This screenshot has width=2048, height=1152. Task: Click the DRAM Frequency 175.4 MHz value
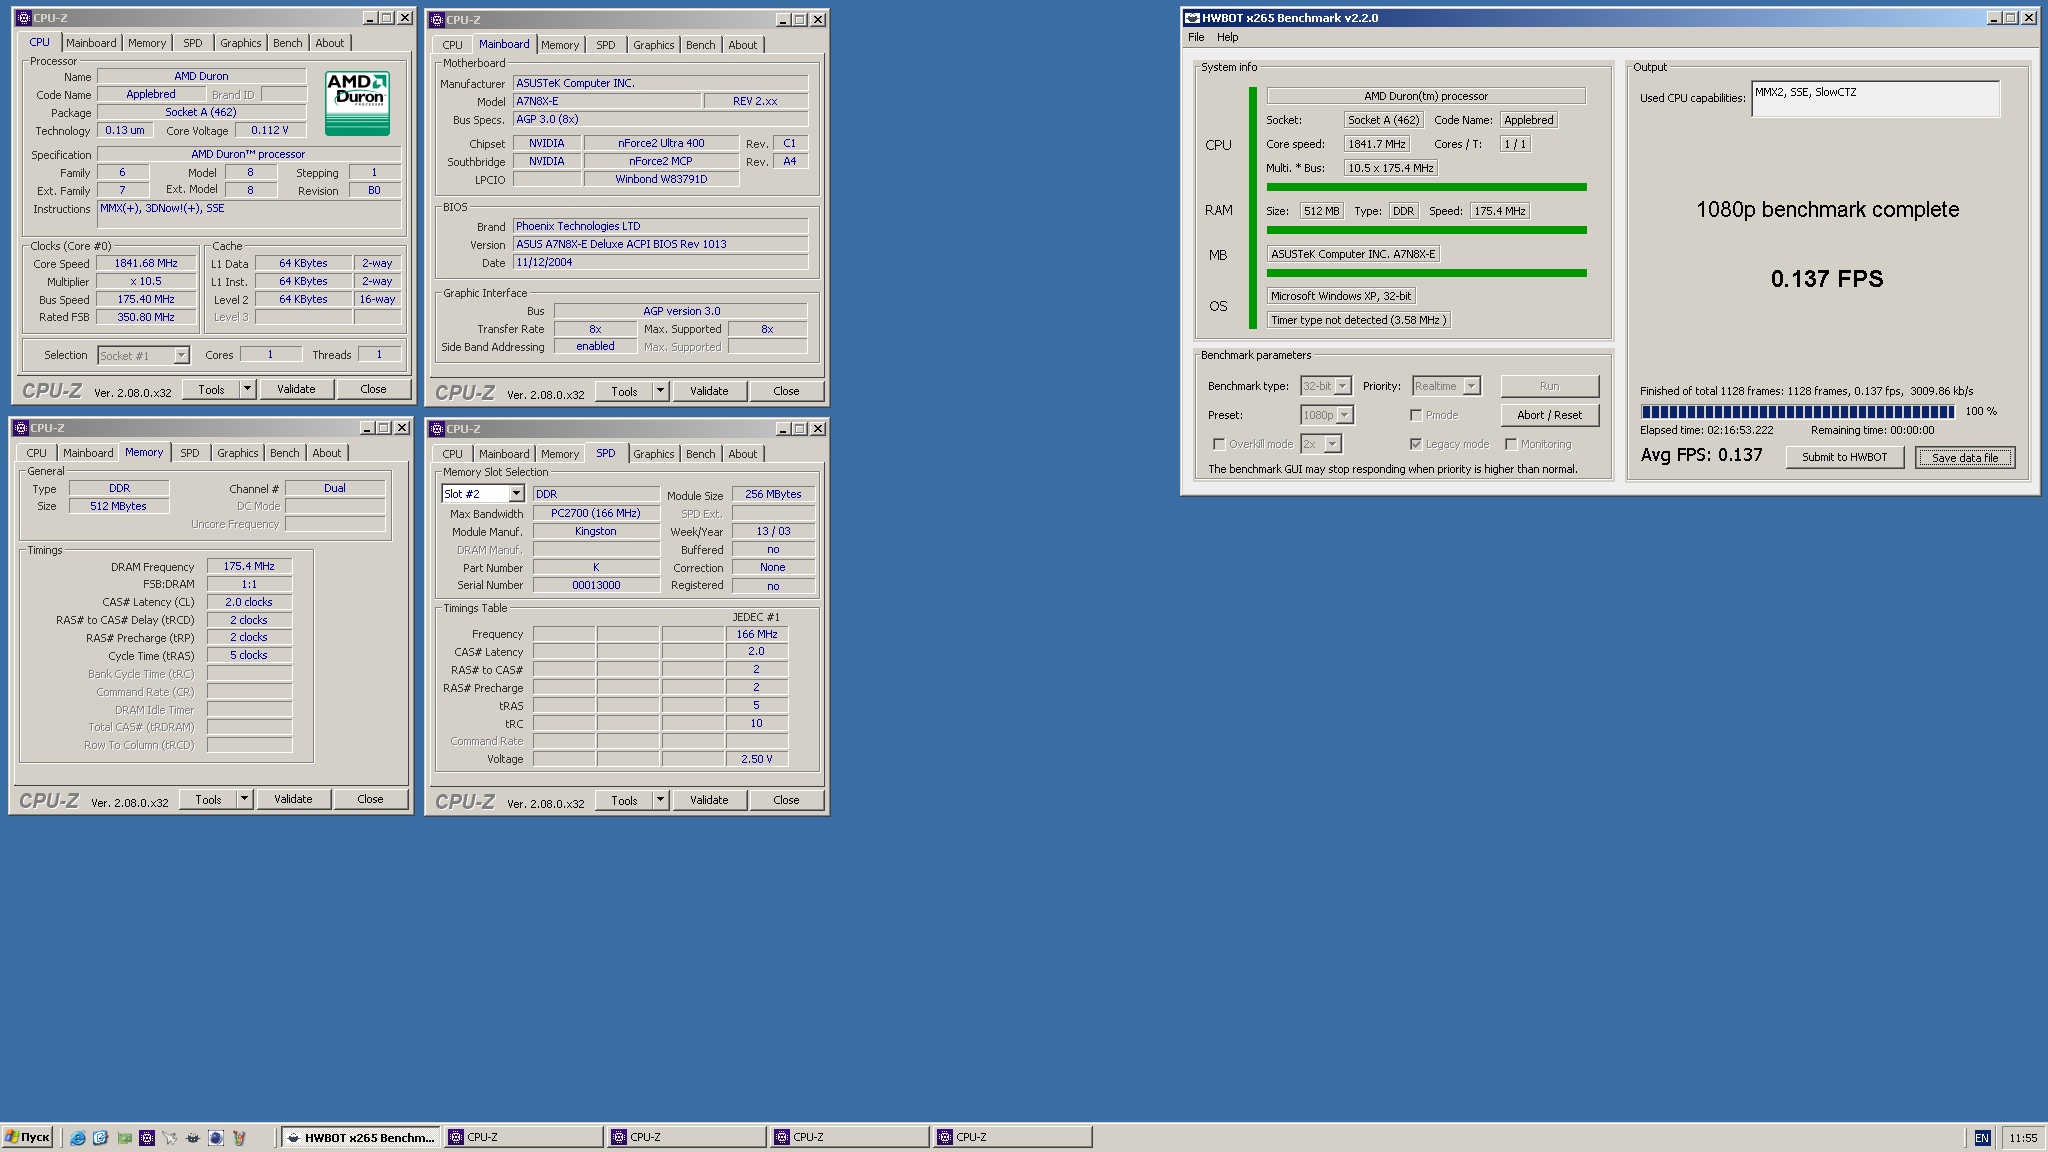[x=249, y=566]
